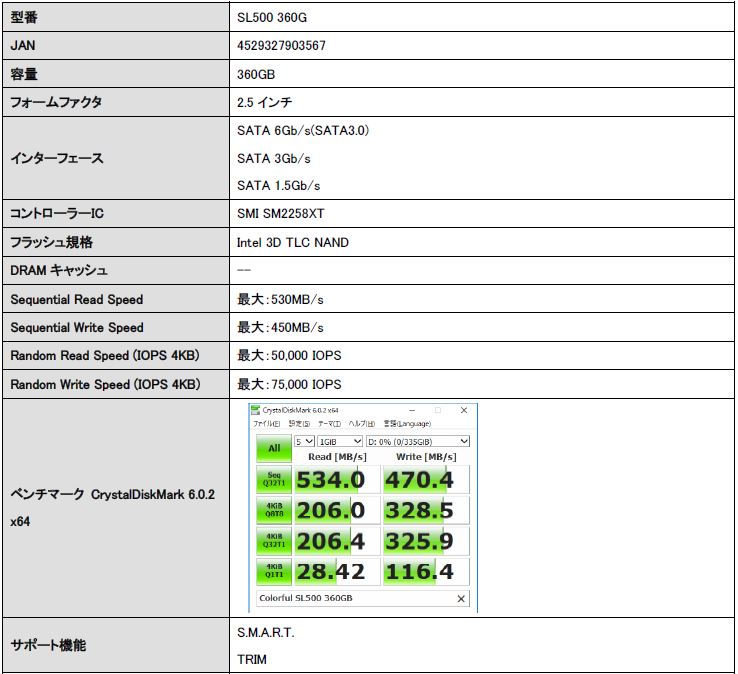Click the S.M.A.R.T. support feature
Image resolution: width=738 pixels, height=674 pixels.
266,633
